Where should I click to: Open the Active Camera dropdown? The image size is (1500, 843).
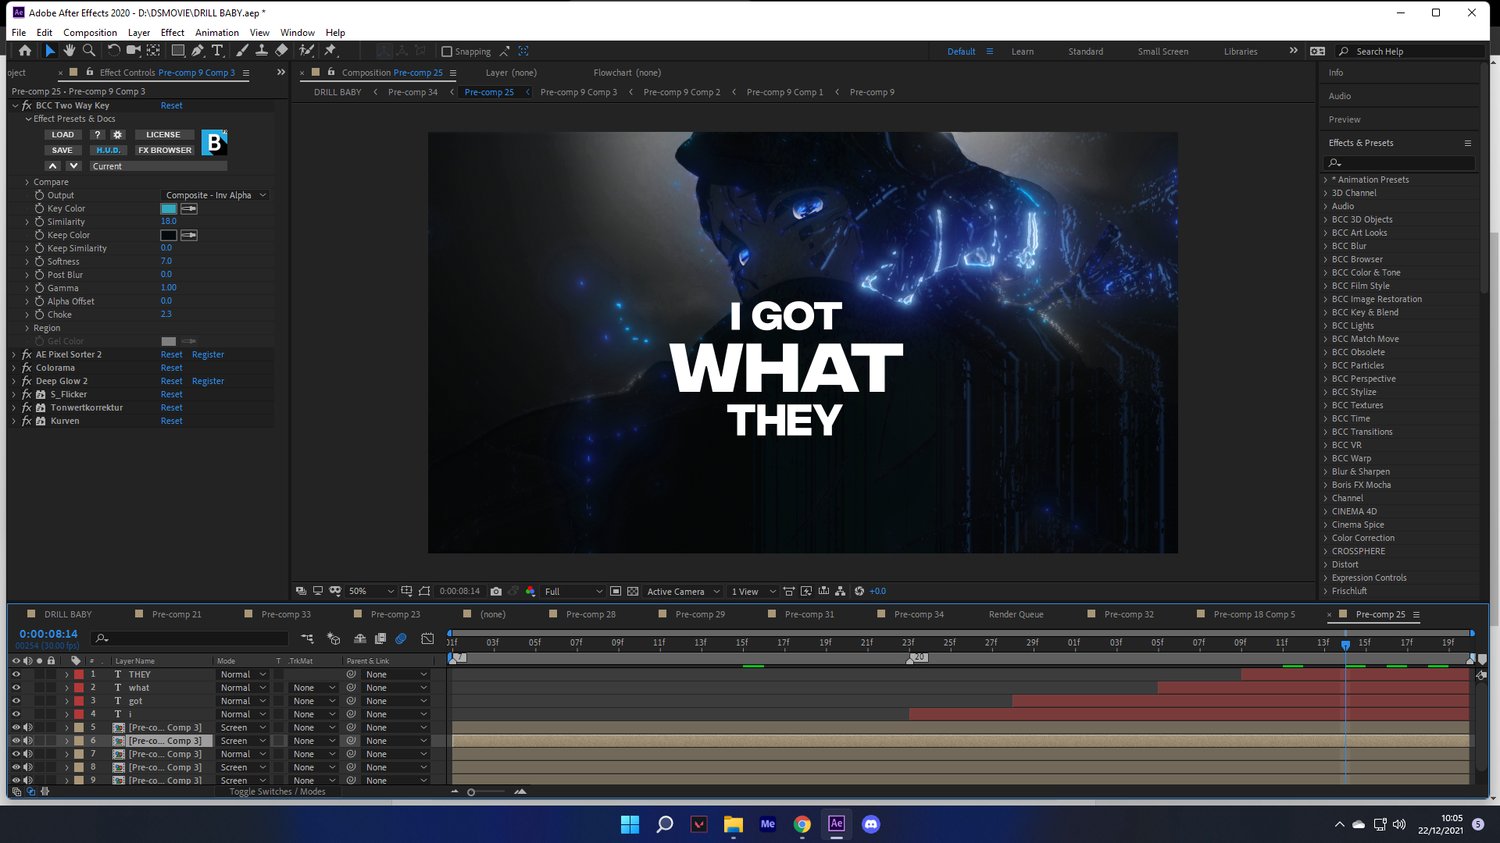tap(683, 591)
